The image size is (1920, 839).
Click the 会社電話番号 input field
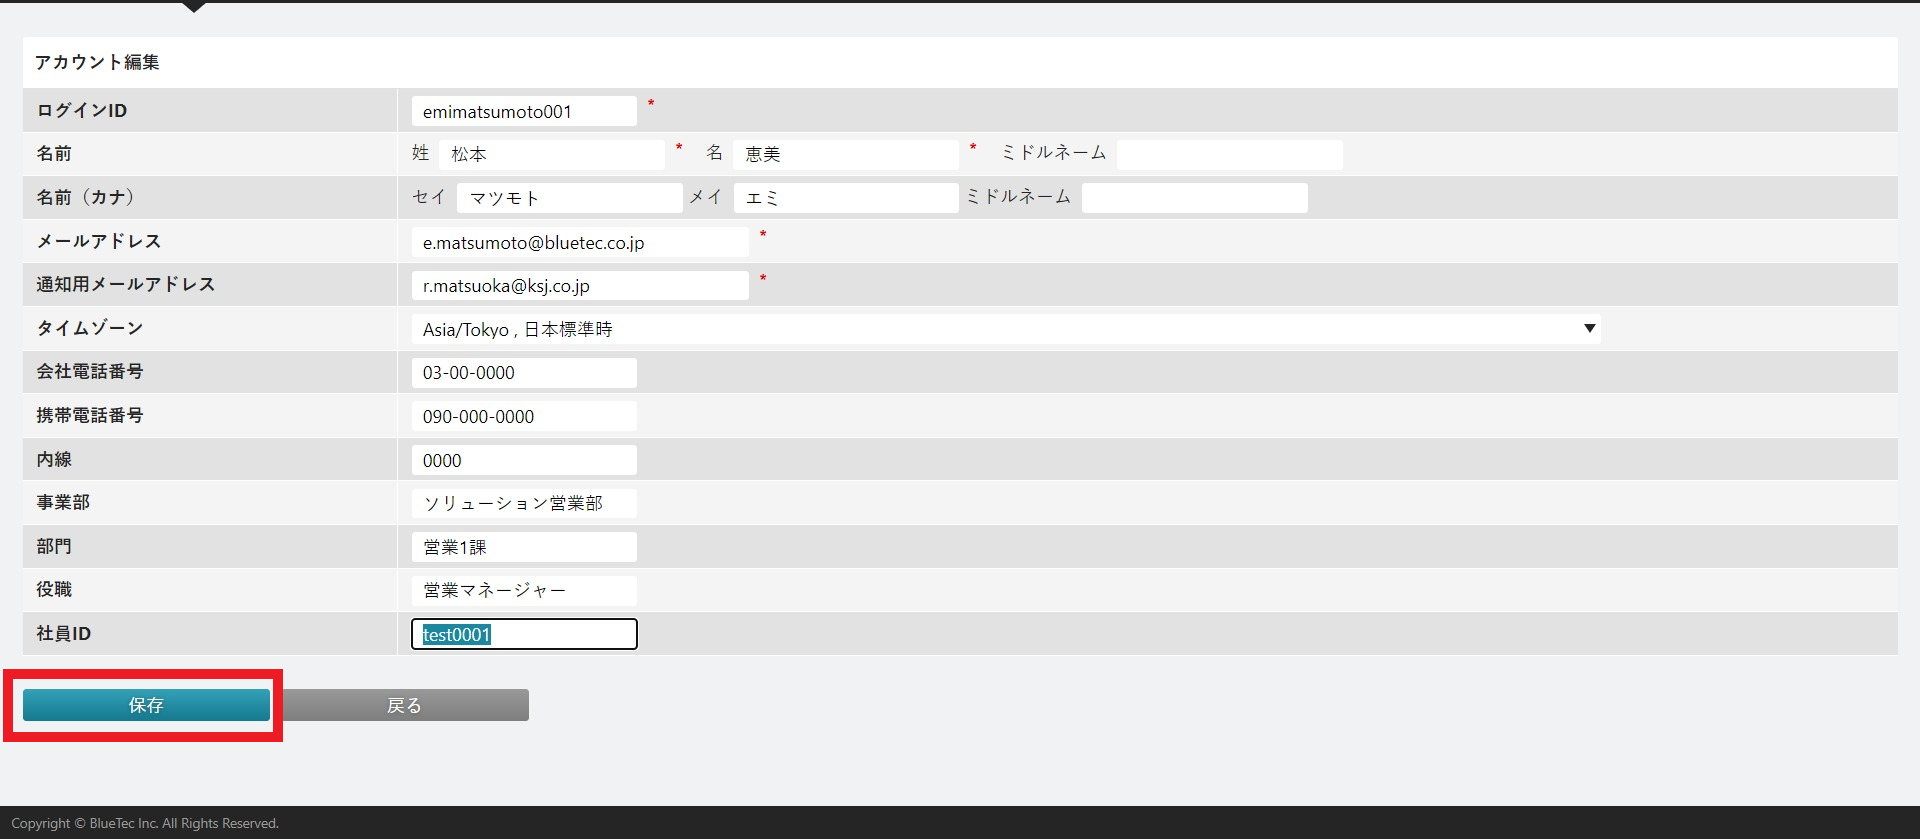tap(523, 373)
